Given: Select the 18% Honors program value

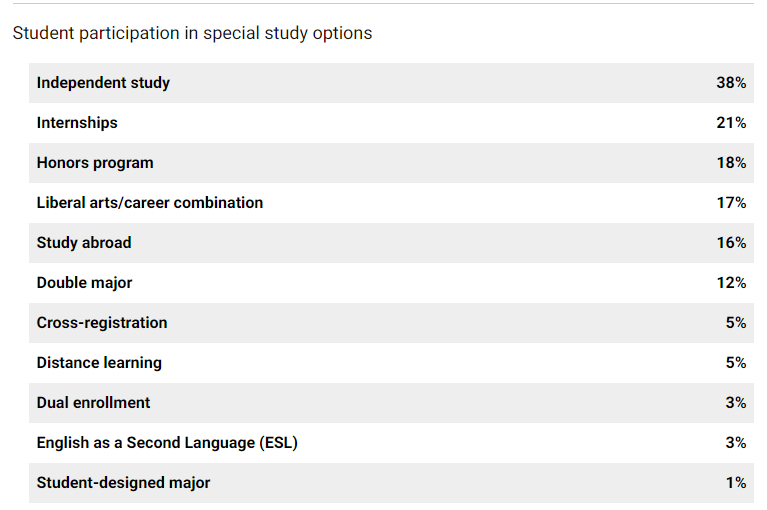Looking at the screenshot, I should 731,163.
